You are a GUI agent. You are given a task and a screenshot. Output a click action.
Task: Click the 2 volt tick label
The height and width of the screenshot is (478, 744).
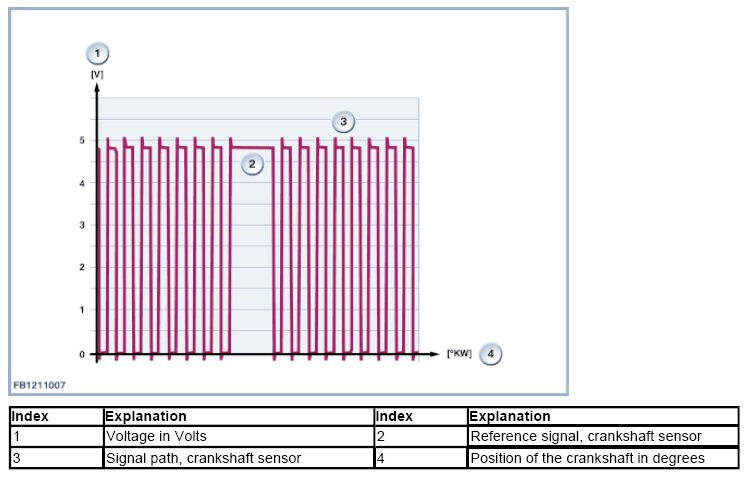coord(83,268)
